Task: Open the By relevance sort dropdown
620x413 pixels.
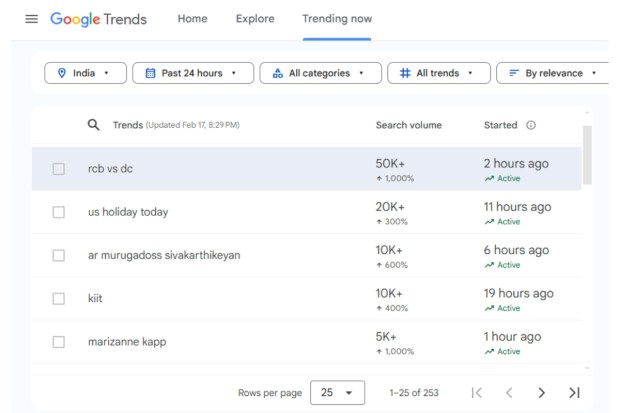Action: tap(553, 73)
